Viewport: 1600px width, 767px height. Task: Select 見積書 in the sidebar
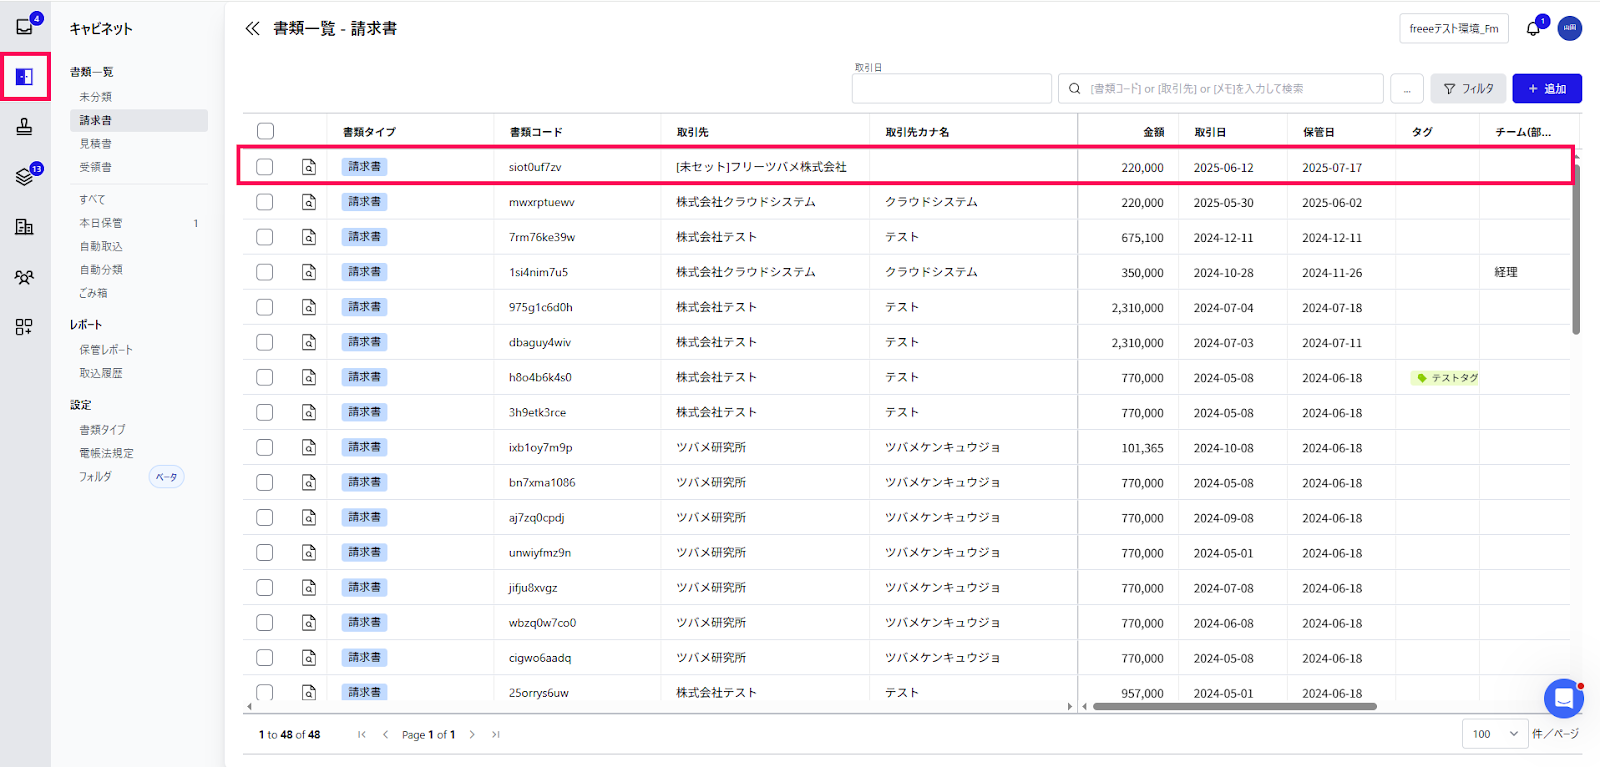(96, 144)
